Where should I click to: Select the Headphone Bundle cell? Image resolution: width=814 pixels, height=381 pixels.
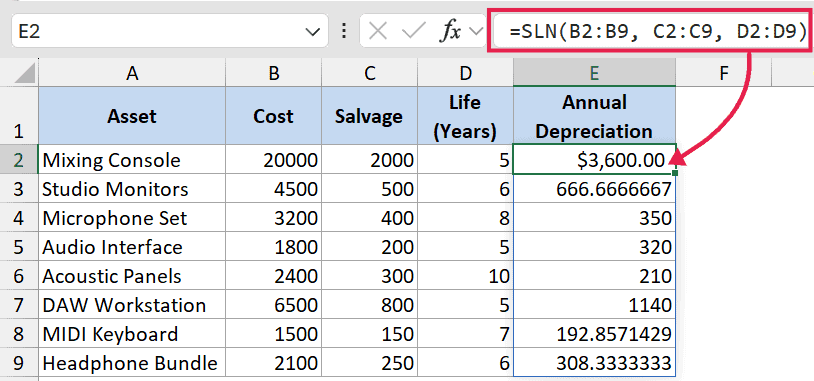132,362
